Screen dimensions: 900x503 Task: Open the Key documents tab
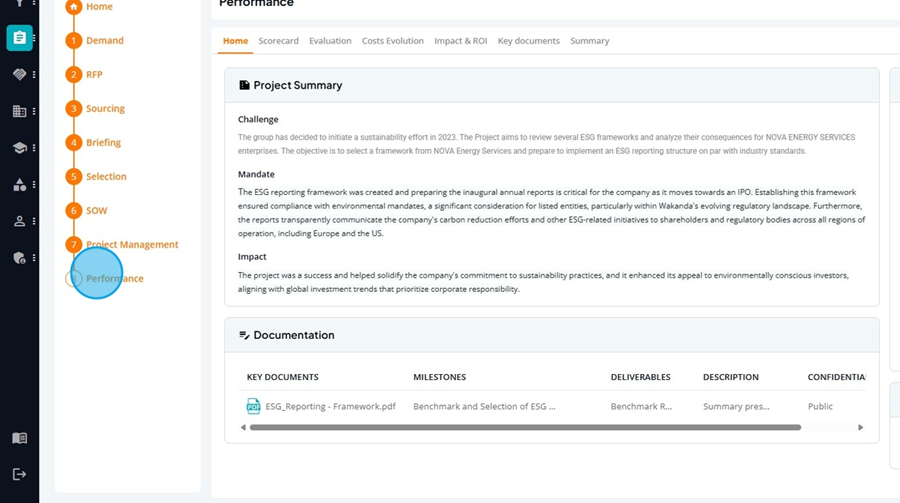(x=529, y=41)
